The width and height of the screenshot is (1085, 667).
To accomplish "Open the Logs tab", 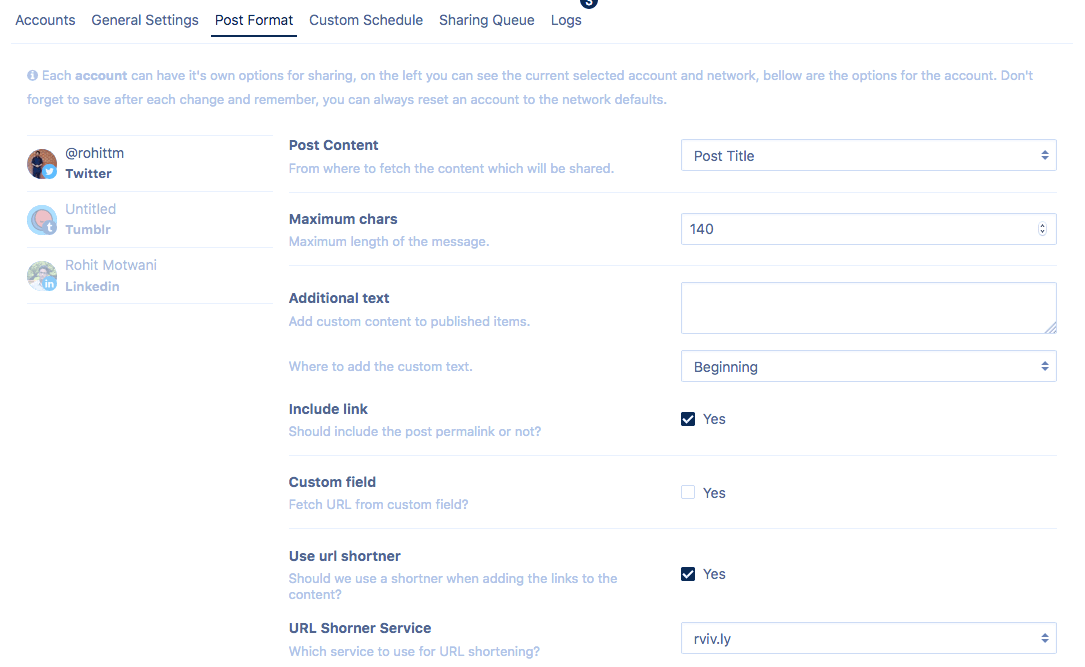I will (566, 20).
